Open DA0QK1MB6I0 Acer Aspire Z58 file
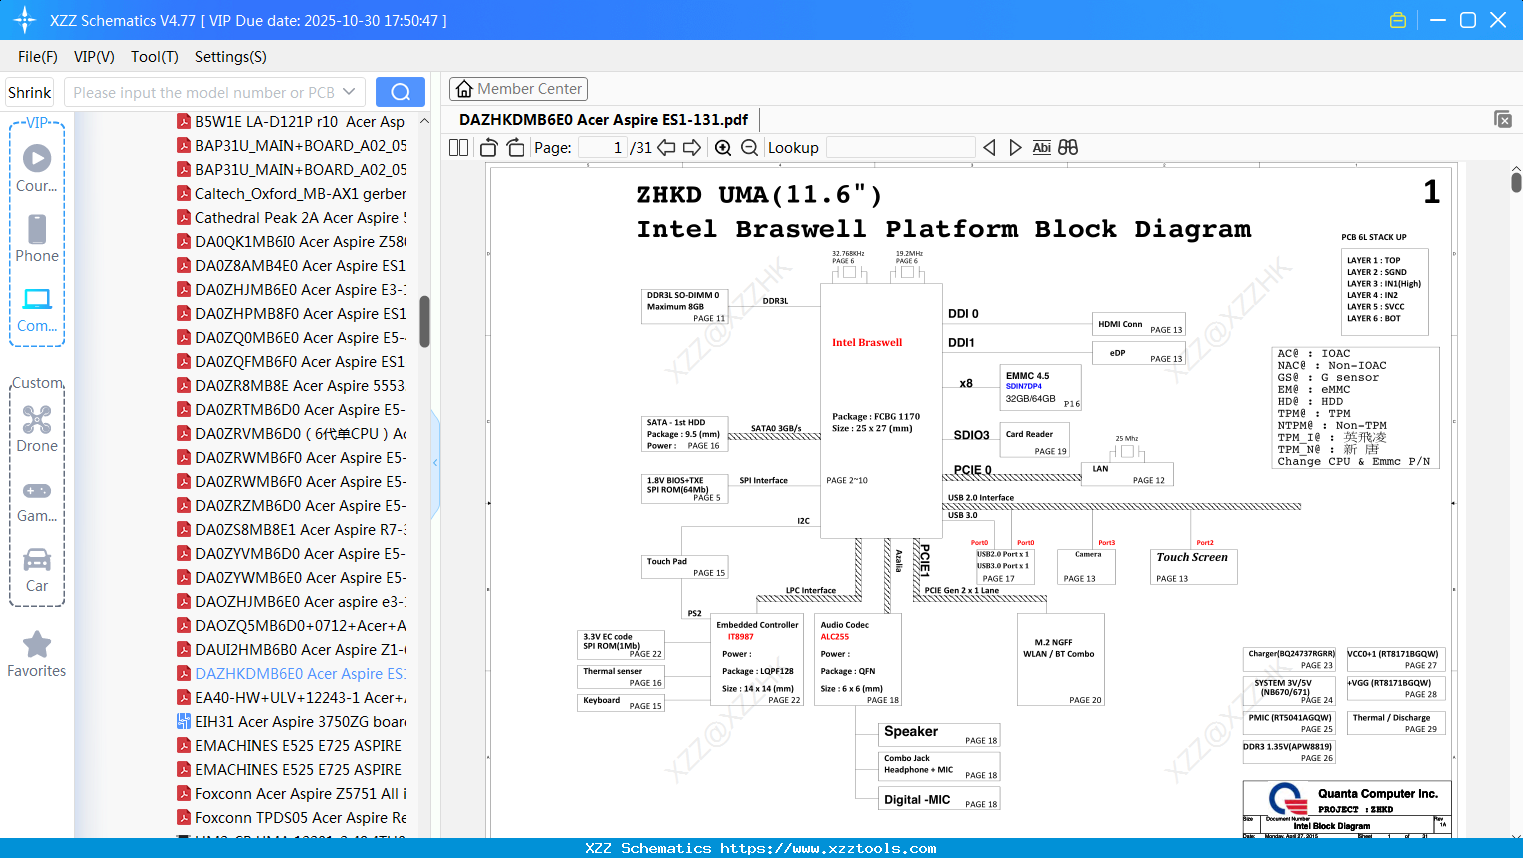1523x858 pixels. pyautogui.click(x=291, y=242)
